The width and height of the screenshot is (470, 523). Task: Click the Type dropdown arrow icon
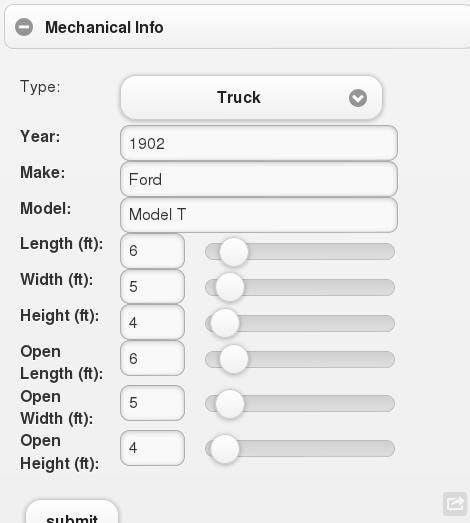(358, 98)
